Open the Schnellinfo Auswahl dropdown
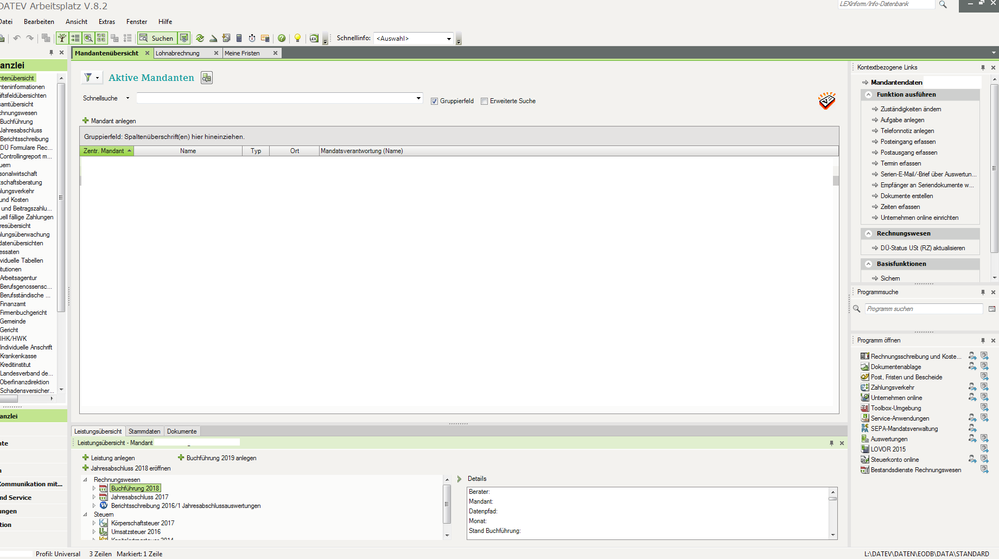999x559 pixels. (x=449, y=38)
